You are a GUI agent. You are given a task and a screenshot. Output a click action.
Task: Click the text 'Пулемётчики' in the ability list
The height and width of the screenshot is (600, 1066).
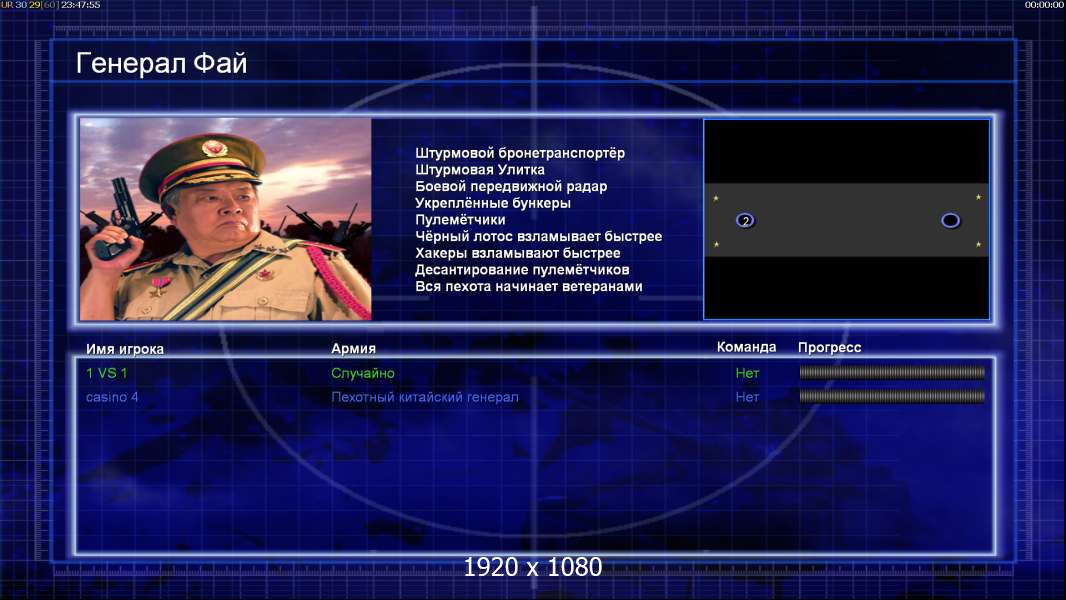pyautogui.click(x=460, y=219)
